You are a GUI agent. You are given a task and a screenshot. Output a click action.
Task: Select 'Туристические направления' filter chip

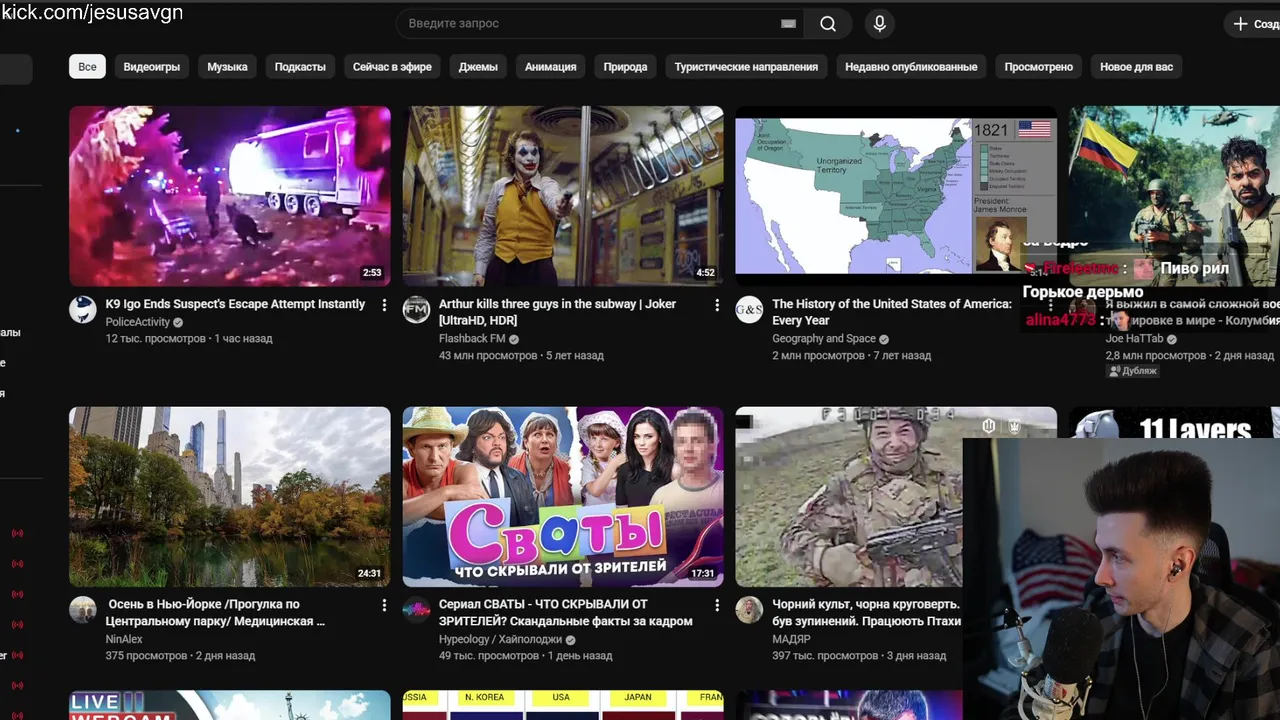[x=746, y=67]
